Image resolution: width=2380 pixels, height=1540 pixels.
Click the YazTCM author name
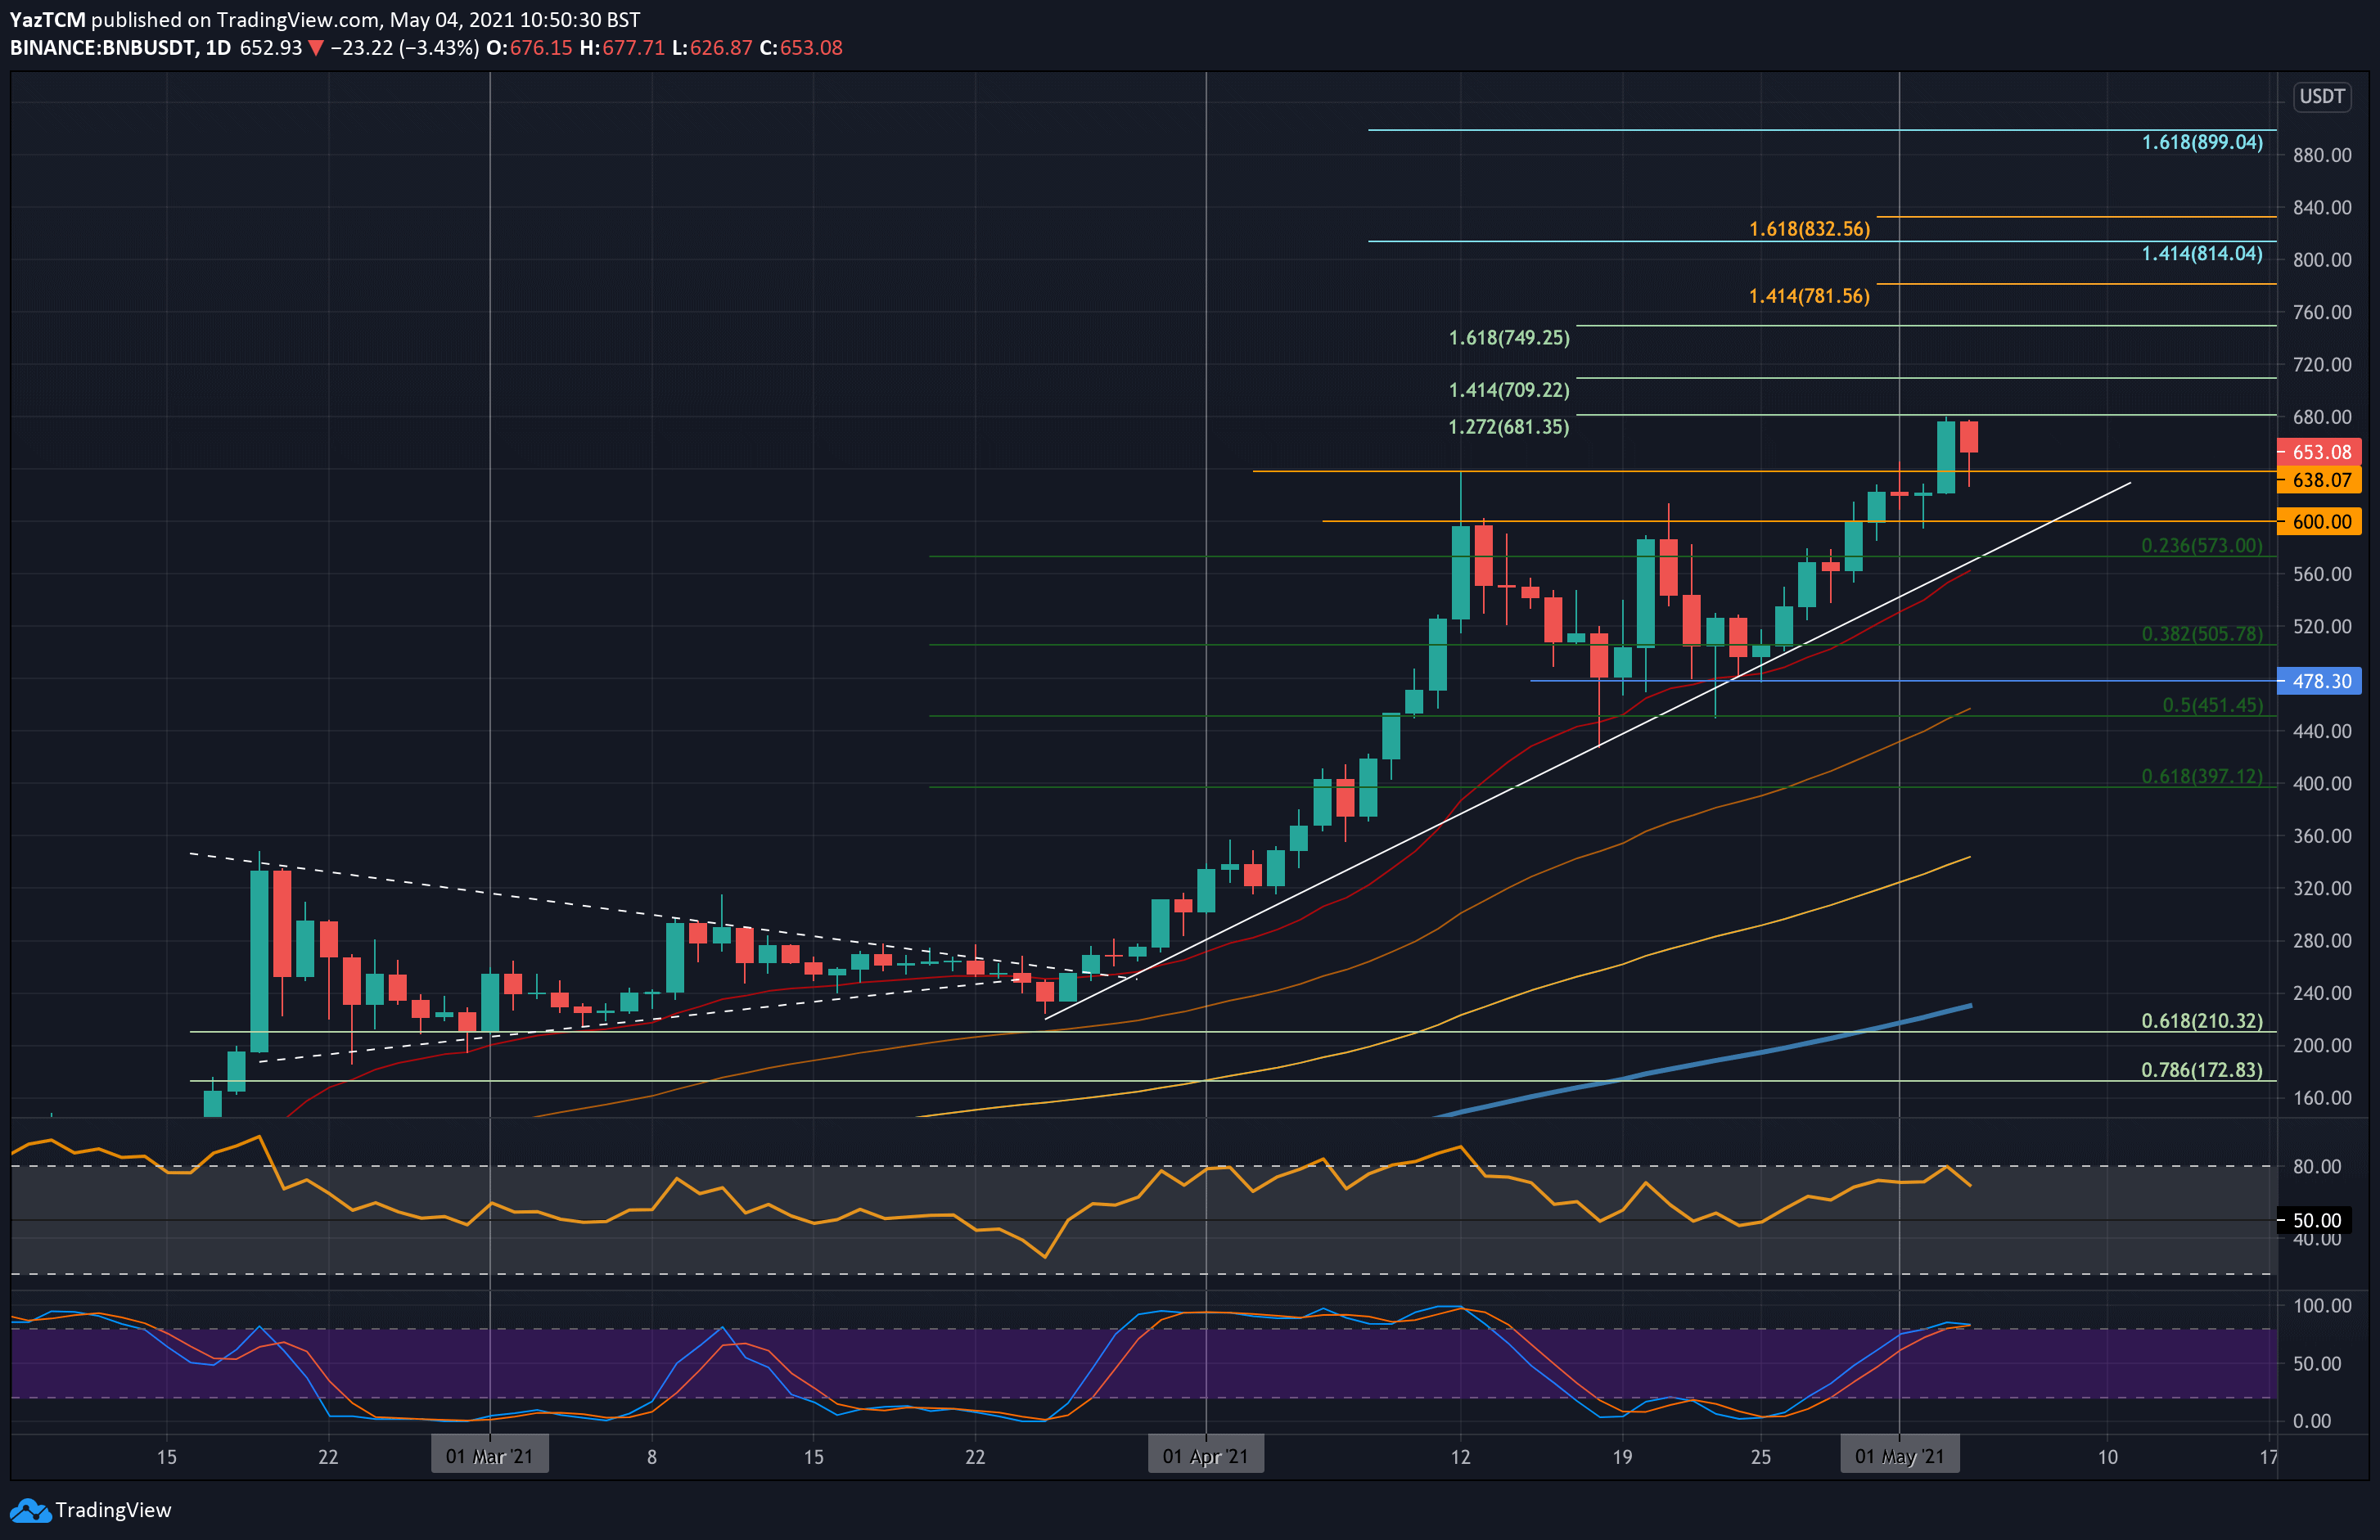pos(48,20)
